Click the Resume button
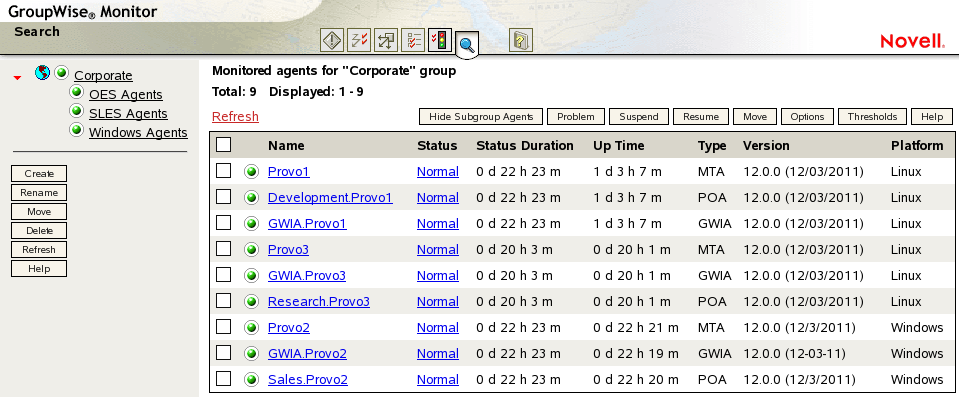The image size is (959, 397). point(701,117)
